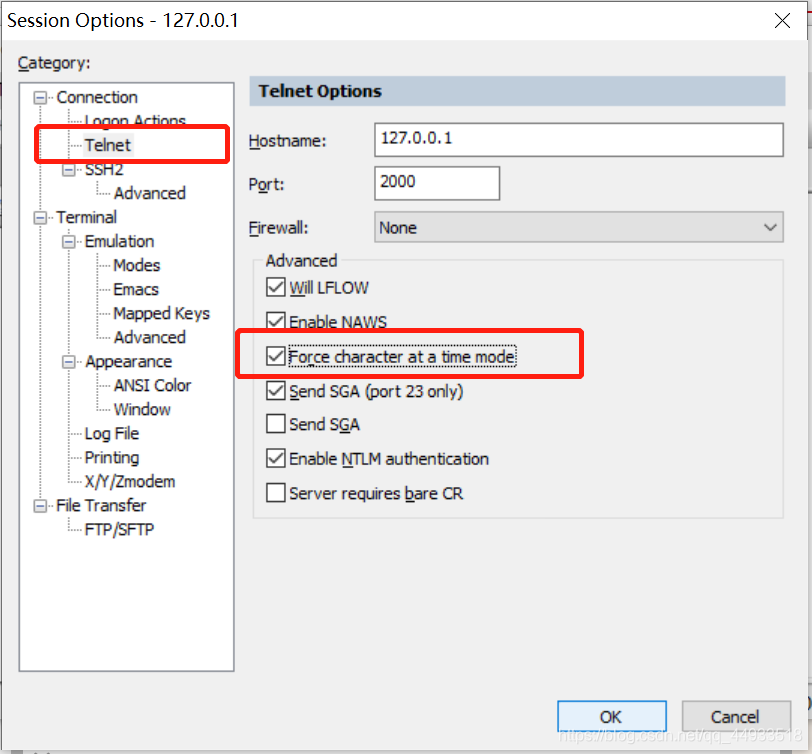This screenshot has width=812, height=754.
Task: Open the X/Y/Zmodem category
Action: (x=130, y=482)
